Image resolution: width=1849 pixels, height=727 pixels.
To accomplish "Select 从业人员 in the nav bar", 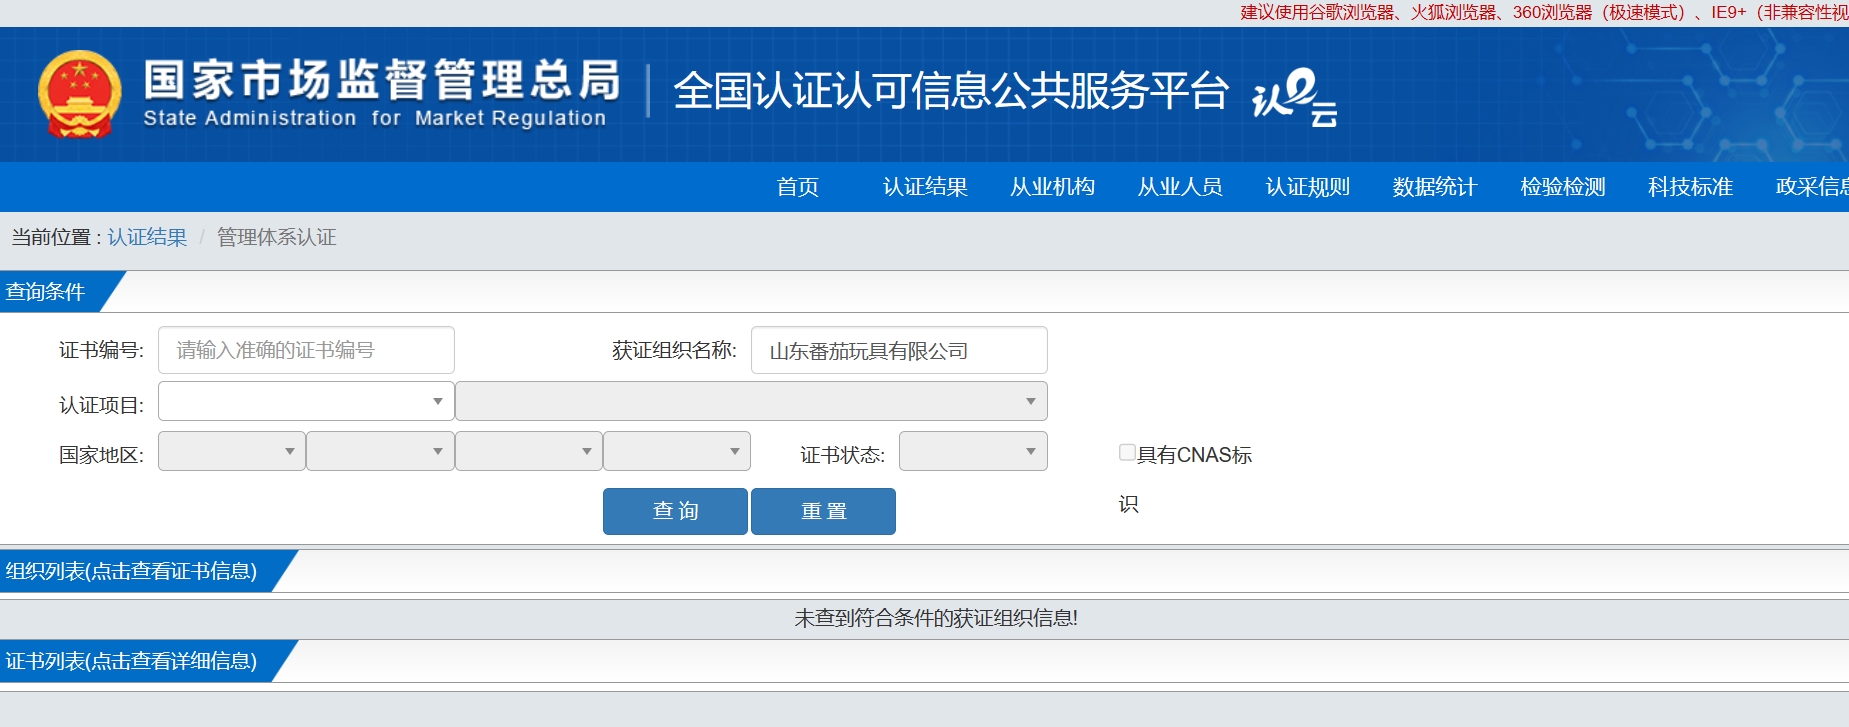I will click(x=1180, y=187).
